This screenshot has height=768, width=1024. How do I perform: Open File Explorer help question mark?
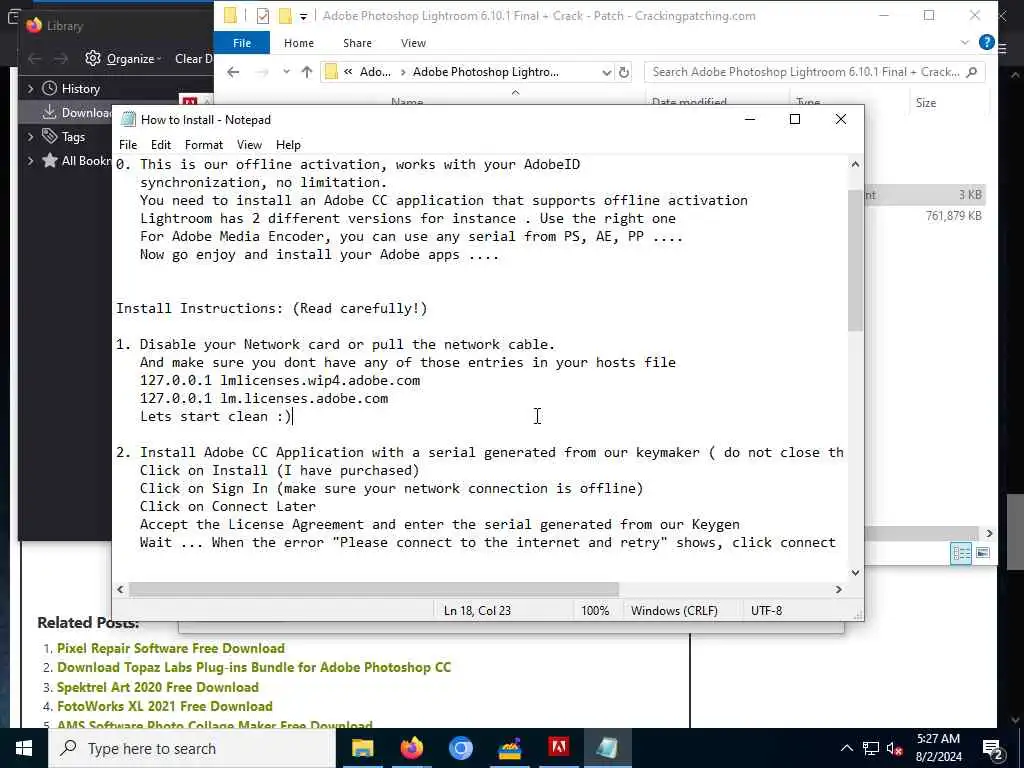[987, 42]
